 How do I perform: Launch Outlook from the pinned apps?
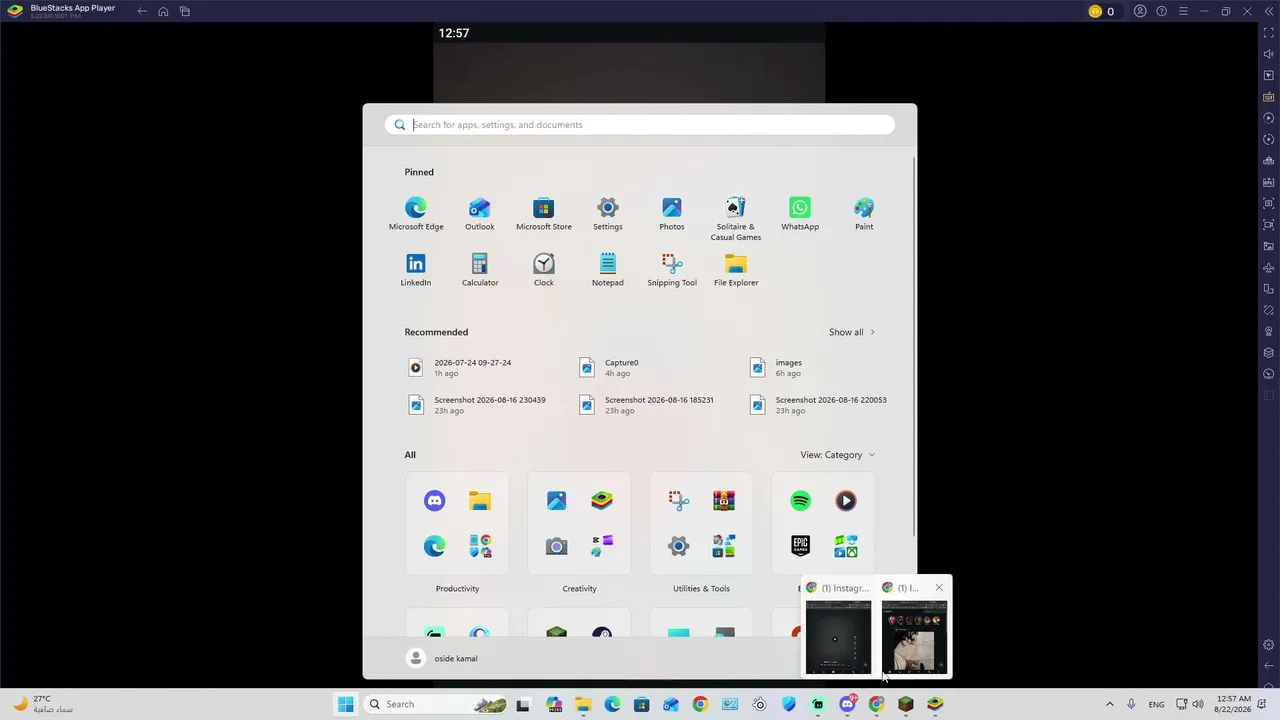coord(480,214)
